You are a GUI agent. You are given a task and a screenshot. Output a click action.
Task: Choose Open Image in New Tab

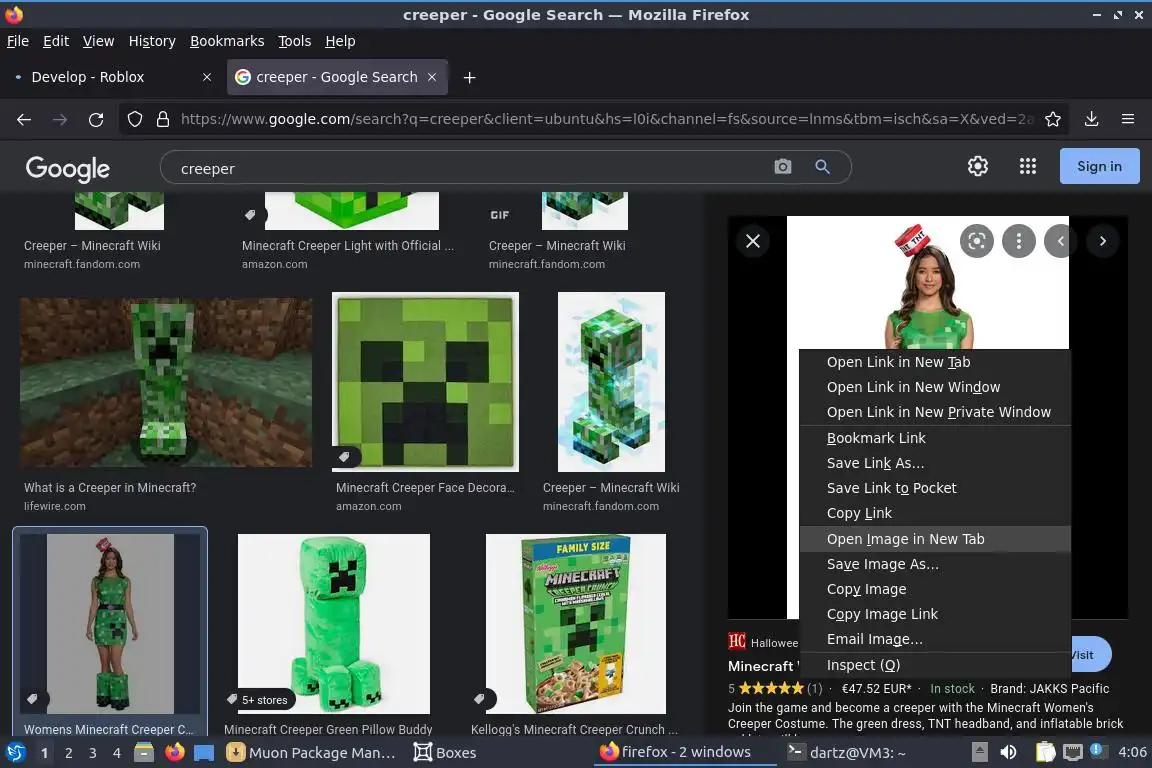[935, 539]
